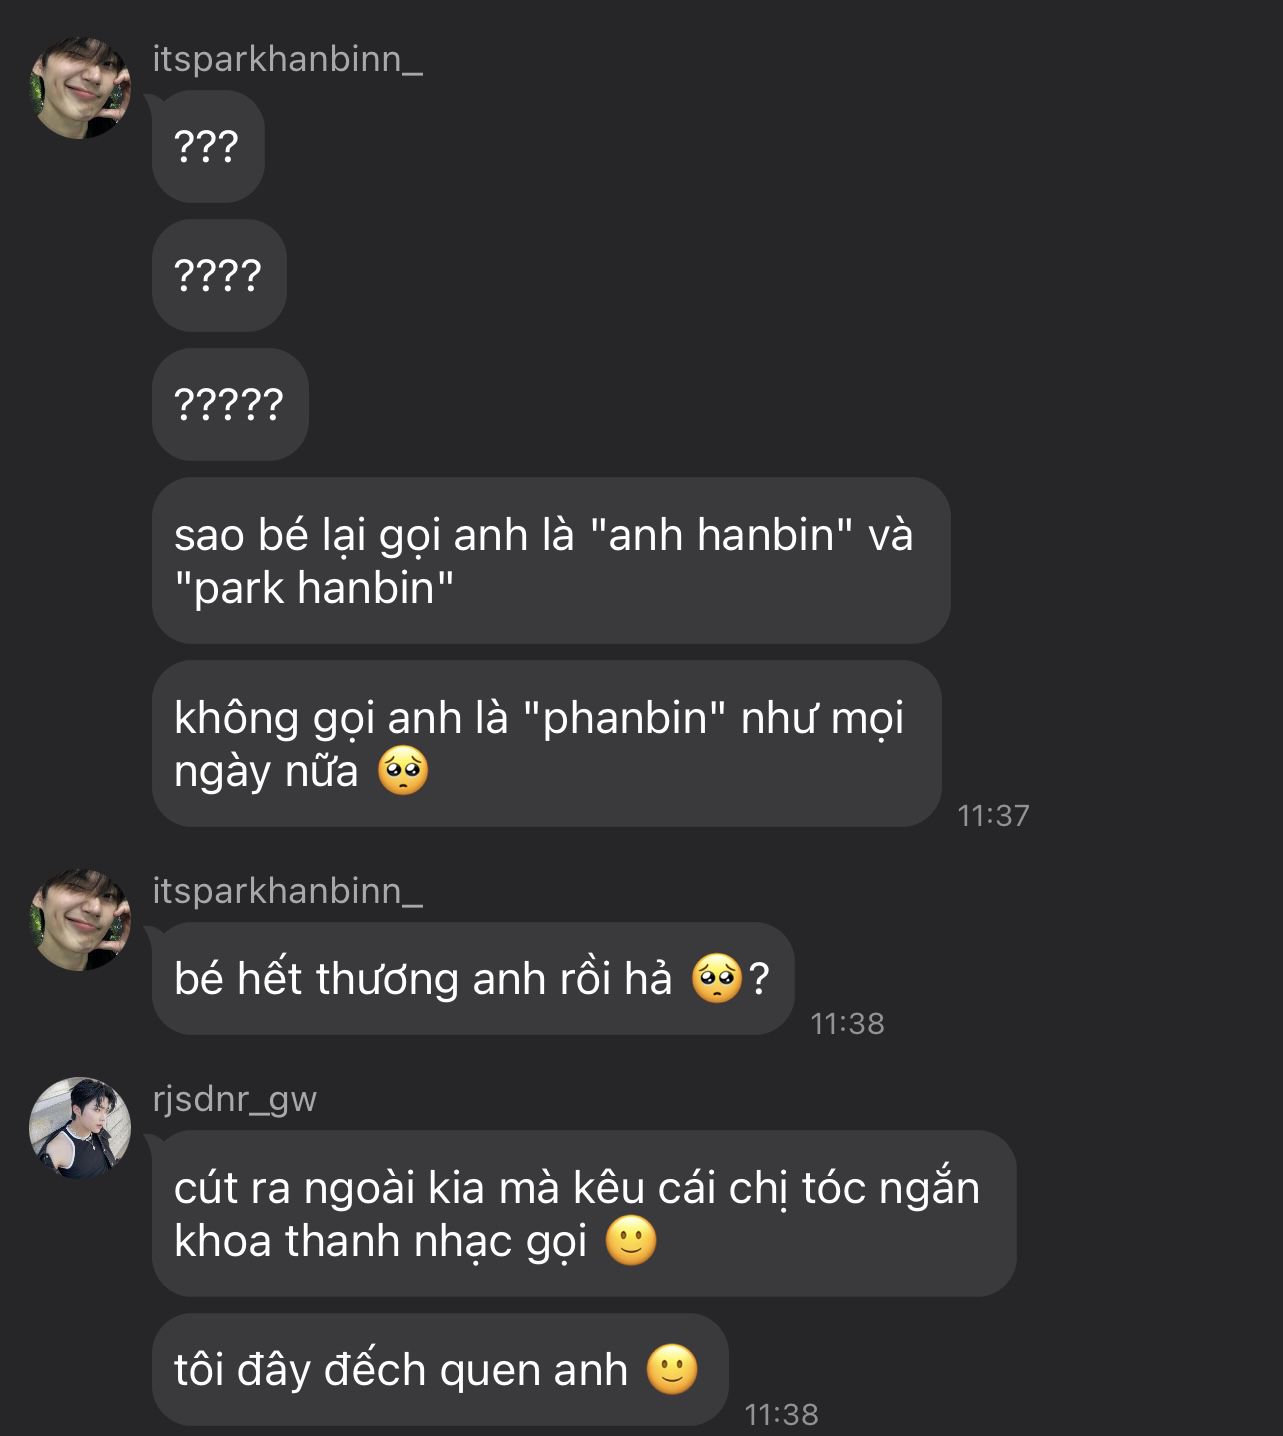Click username itsparkhanbinn_ above the ??? message
Screen dimensions: 1283x1436
click(x=288, y=59)
